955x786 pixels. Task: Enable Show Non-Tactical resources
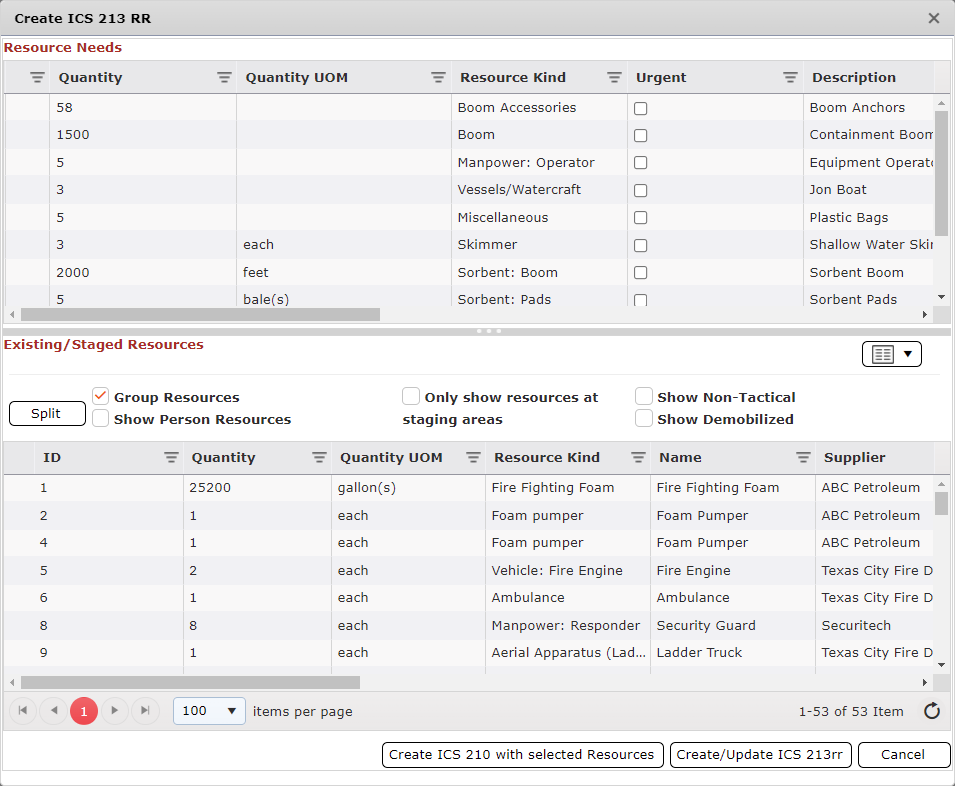644,396
